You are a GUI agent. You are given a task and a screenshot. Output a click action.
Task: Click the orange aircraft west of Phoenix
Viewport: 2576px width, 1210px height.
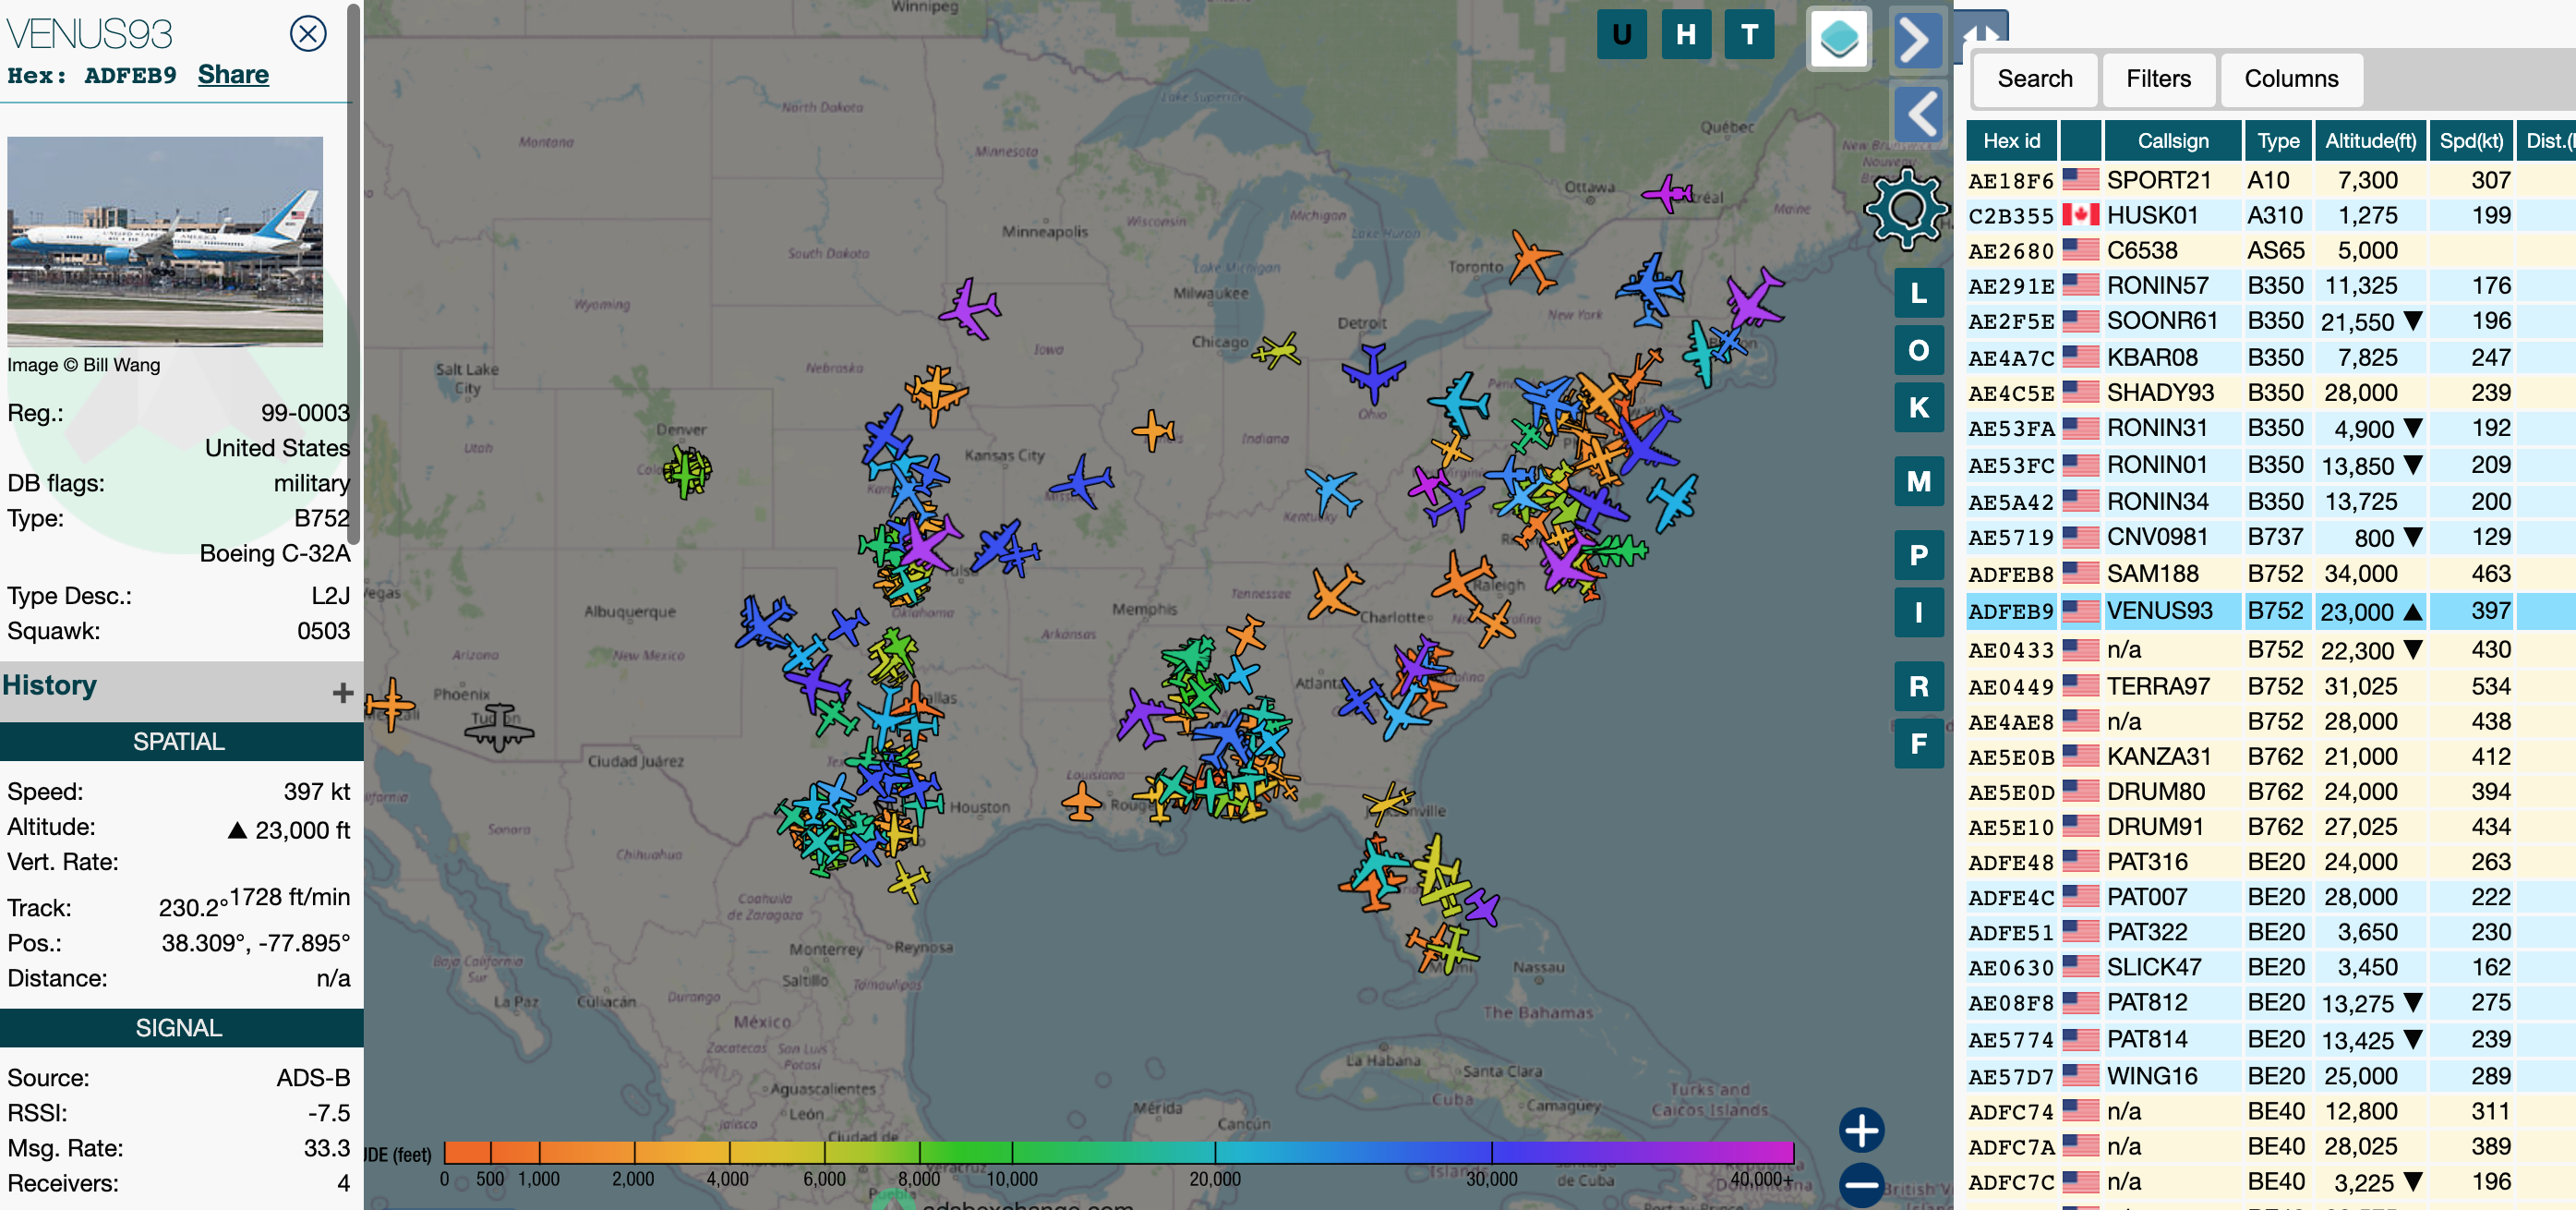coord(389,704)
